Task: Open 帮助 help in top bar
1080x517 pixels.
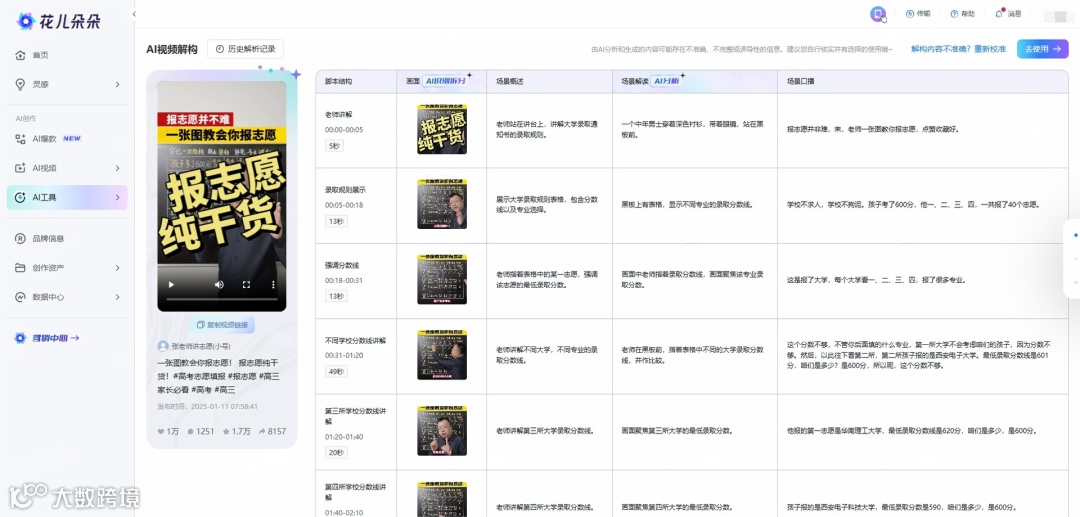Action: [963, 14]
